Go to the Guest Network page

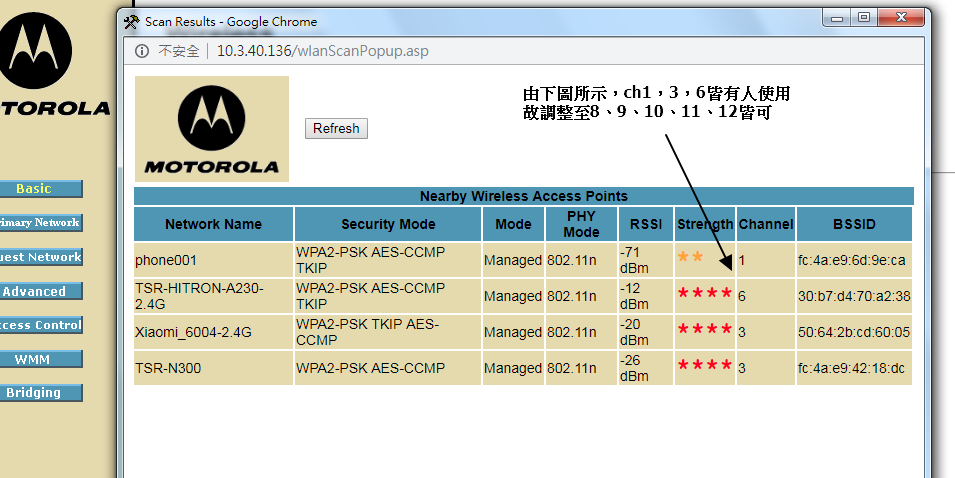(40, 257)
